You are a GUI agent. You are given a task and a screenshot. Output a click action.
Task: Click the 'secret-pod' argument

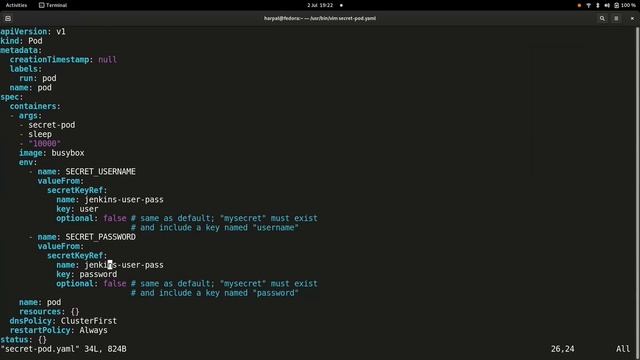pos(51,125)
